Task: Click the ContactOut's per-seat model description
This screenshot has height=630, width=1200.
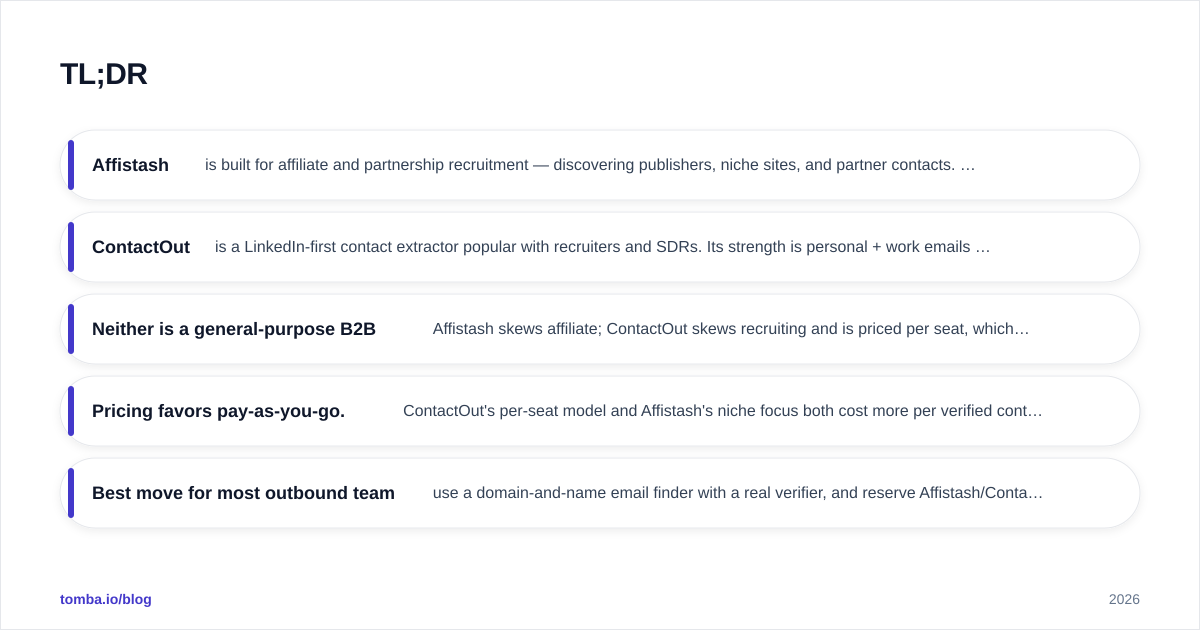Action: [723, 411]
